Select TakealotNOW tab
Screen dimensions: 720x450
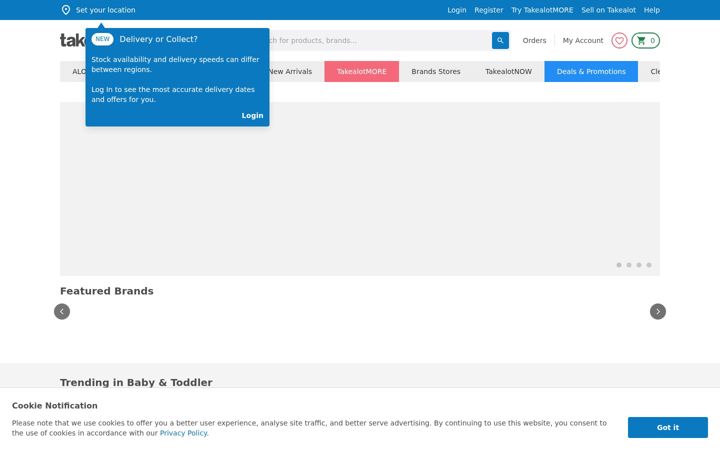coord(508,72)
